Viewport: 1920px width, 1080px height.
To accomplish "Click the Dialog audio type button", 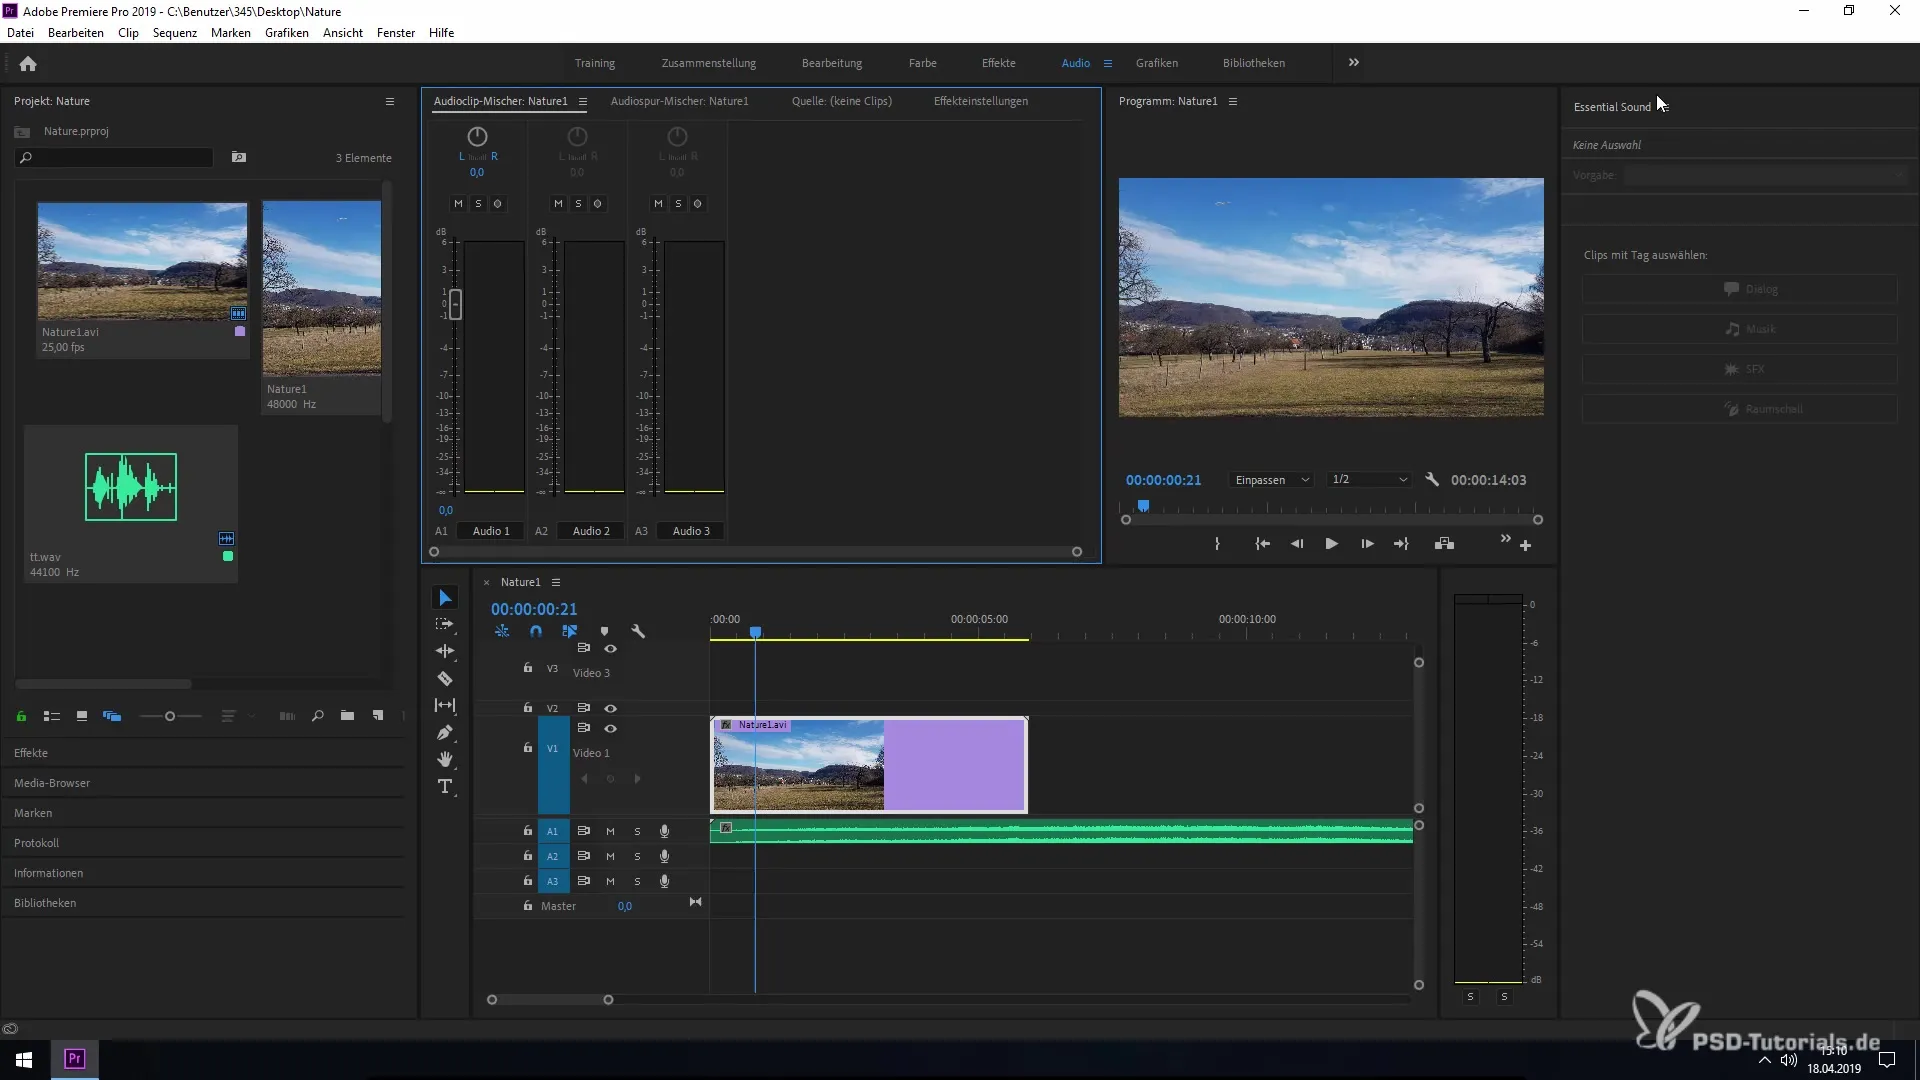I will [1739, 289].
